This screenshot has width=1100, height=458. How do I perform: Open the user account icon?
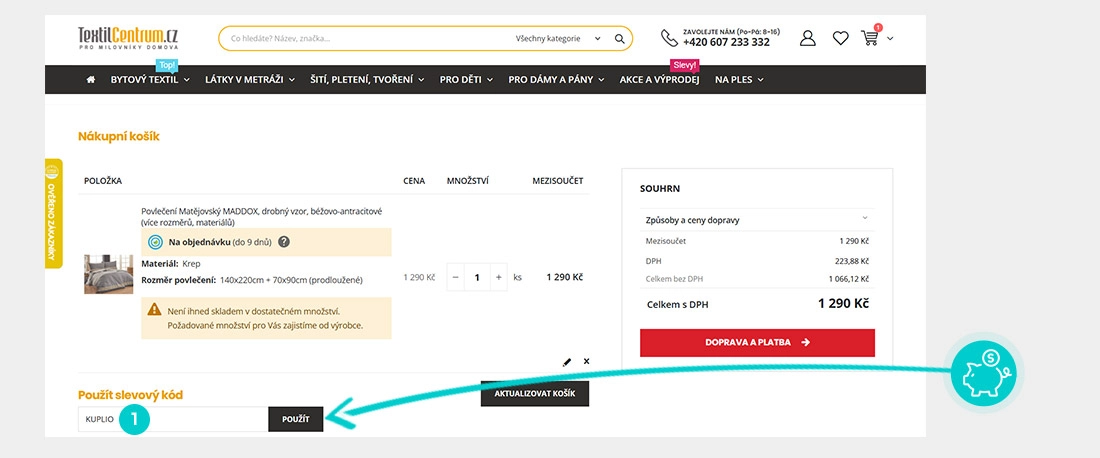point(807,38)
